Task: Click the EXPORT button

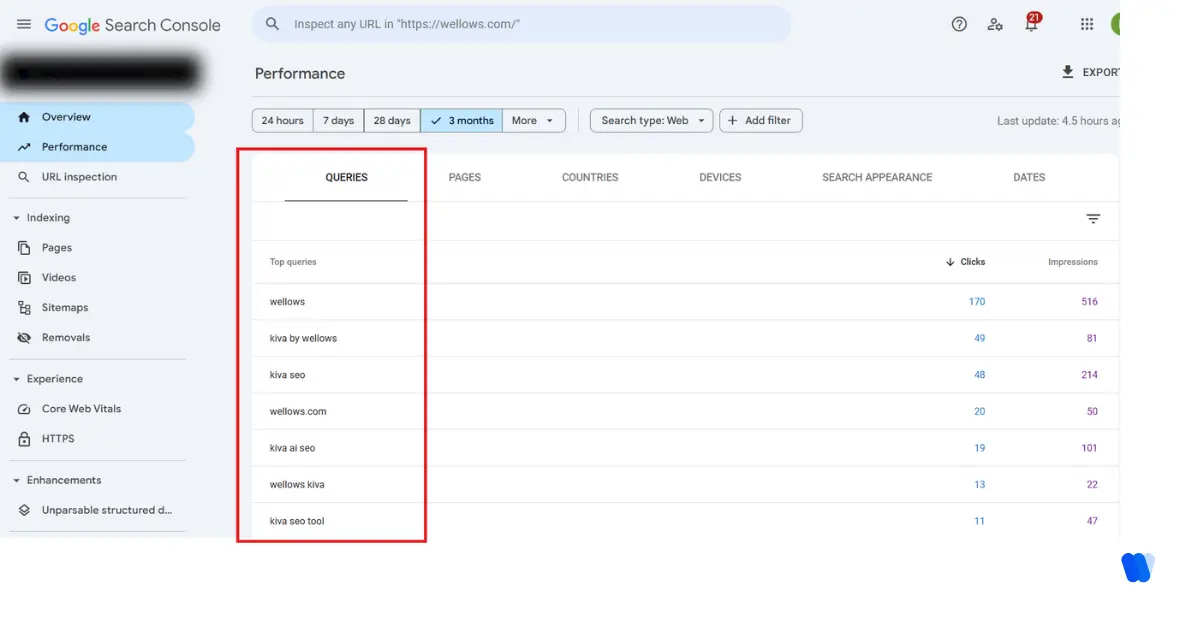Action: tap(1095, 72)
